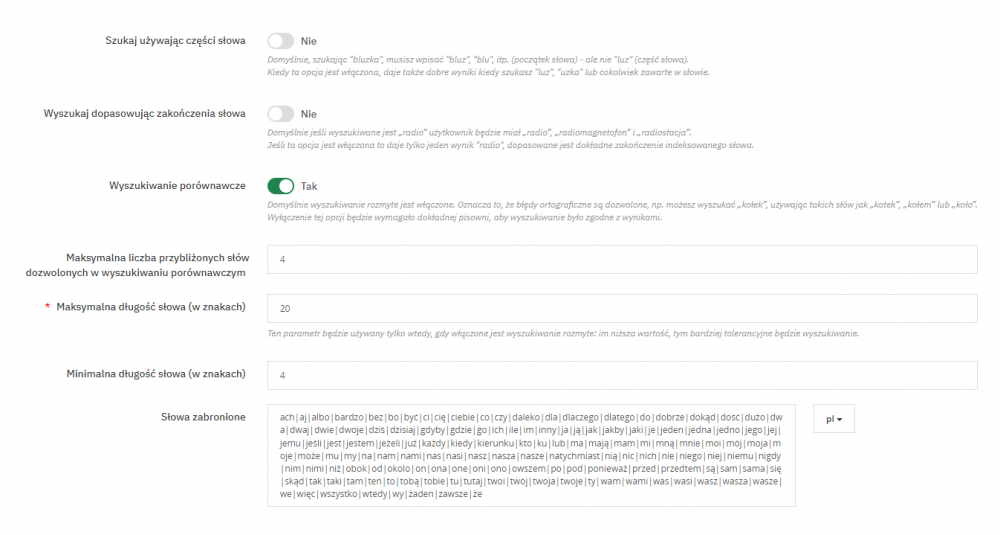Click the 'Szukaj używając części słowa' label
The height and width of the screenshot is (535, 1000).
175,41
